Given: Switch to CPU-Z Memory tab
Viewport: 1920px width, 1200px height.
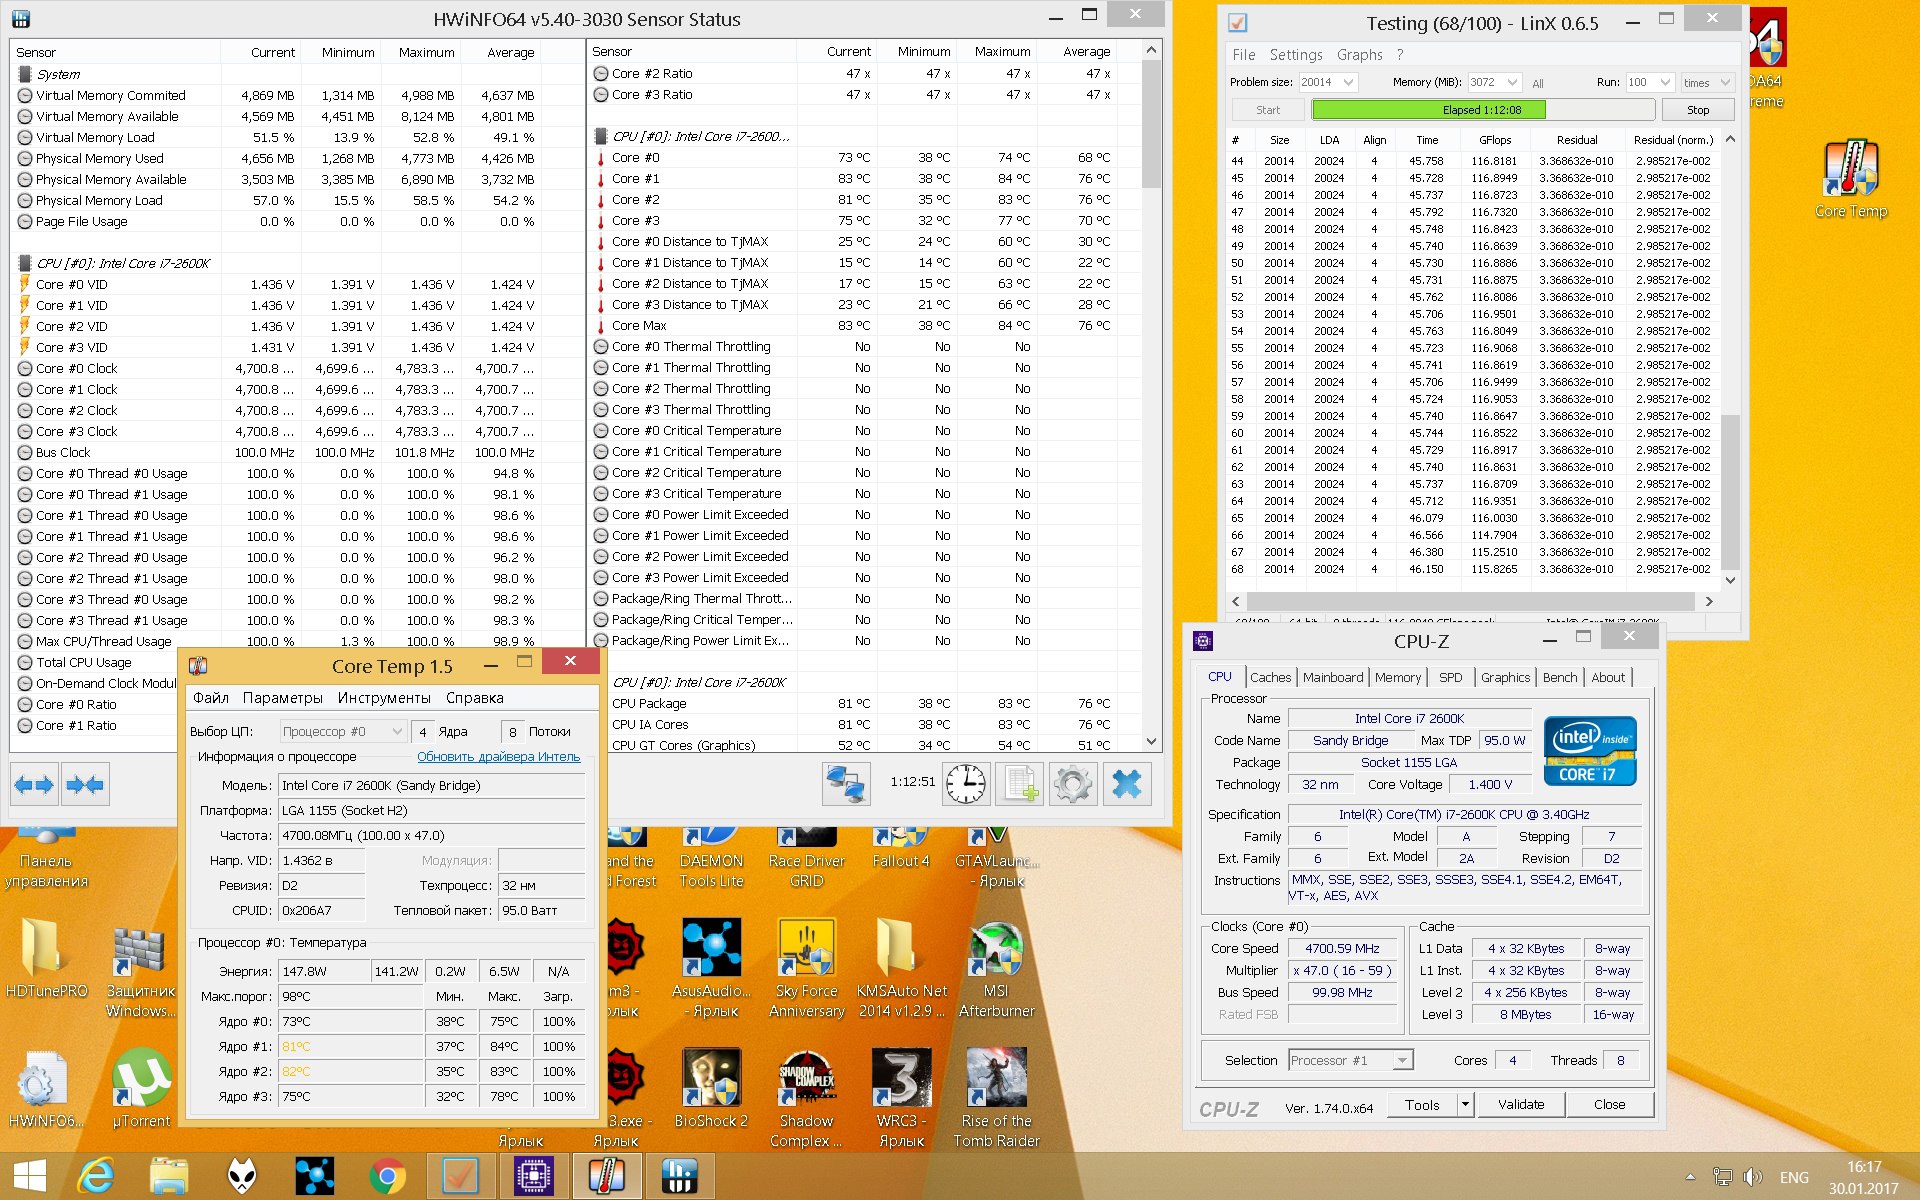Looking at the screenshot, I should coord(1397,677).
